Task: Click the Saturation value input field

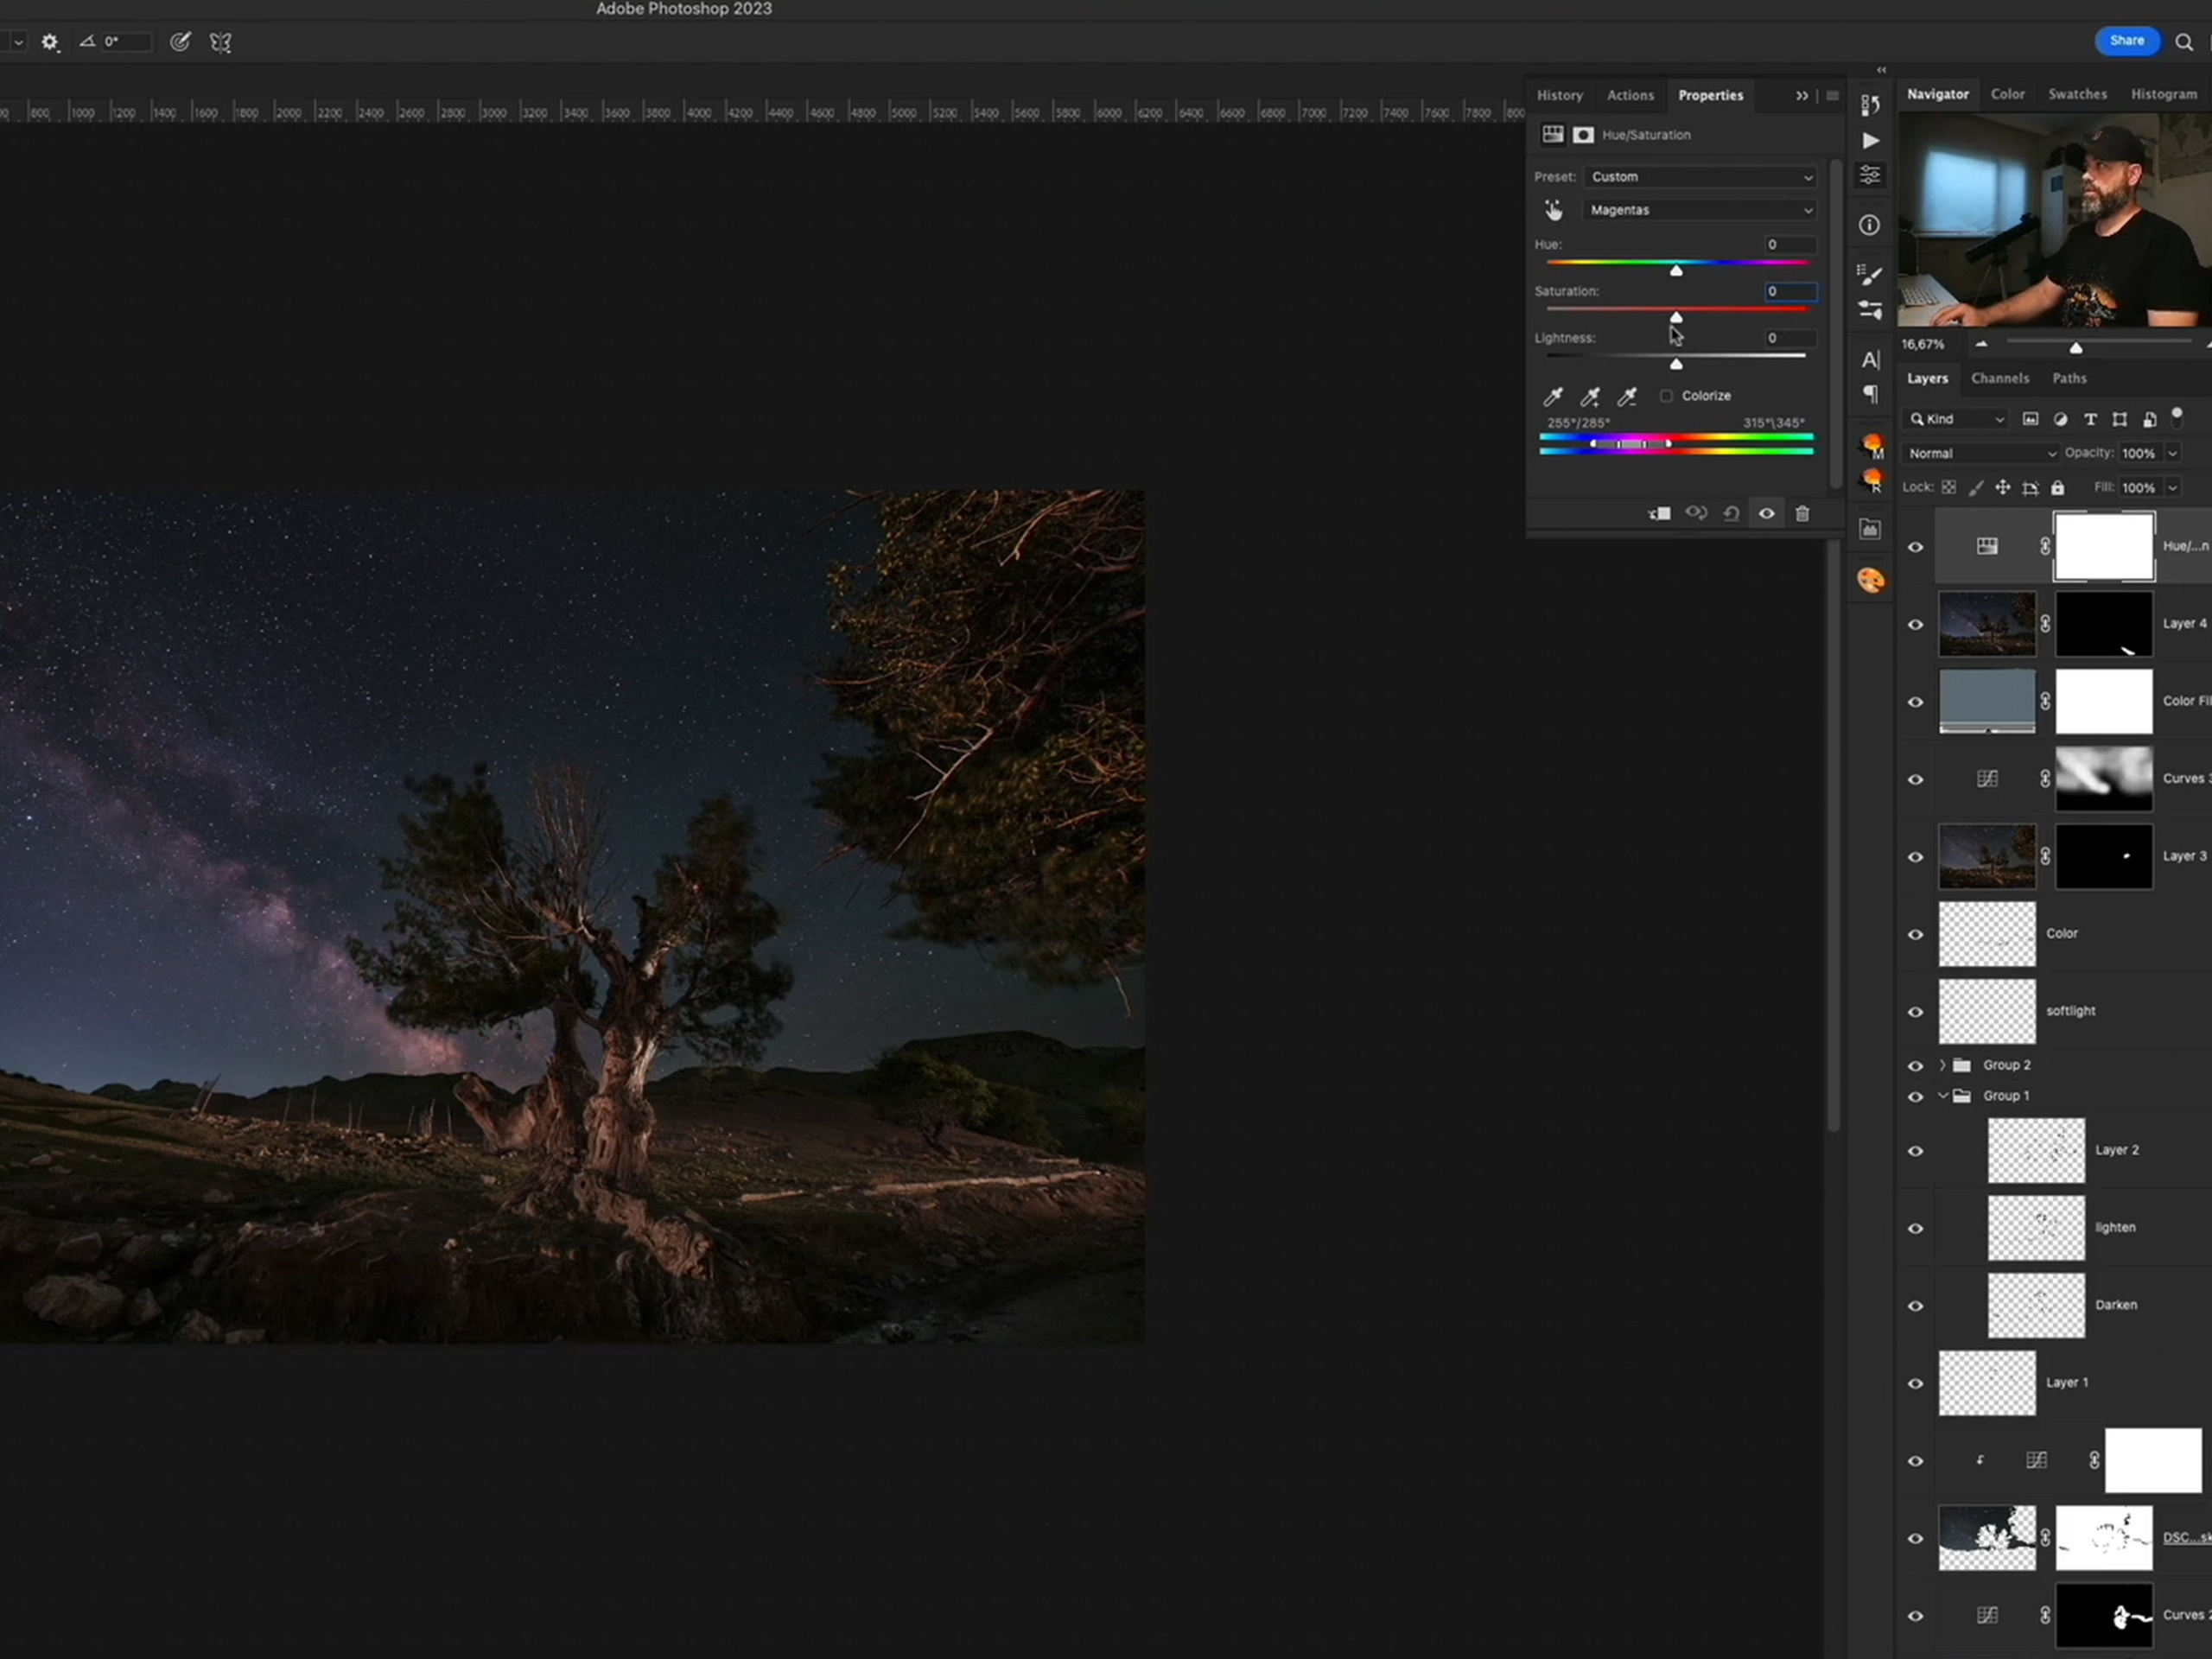Action: 1789,291
